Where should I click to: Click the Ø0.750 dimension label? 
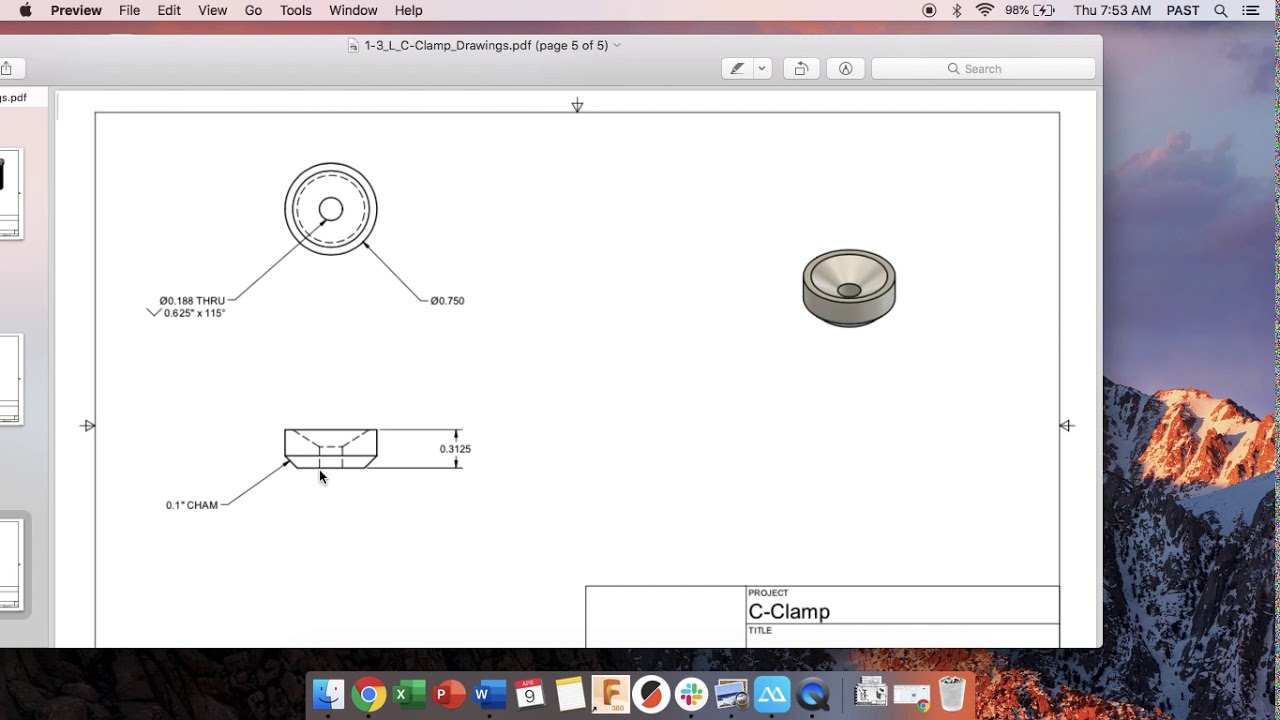[x=447, y=301]
